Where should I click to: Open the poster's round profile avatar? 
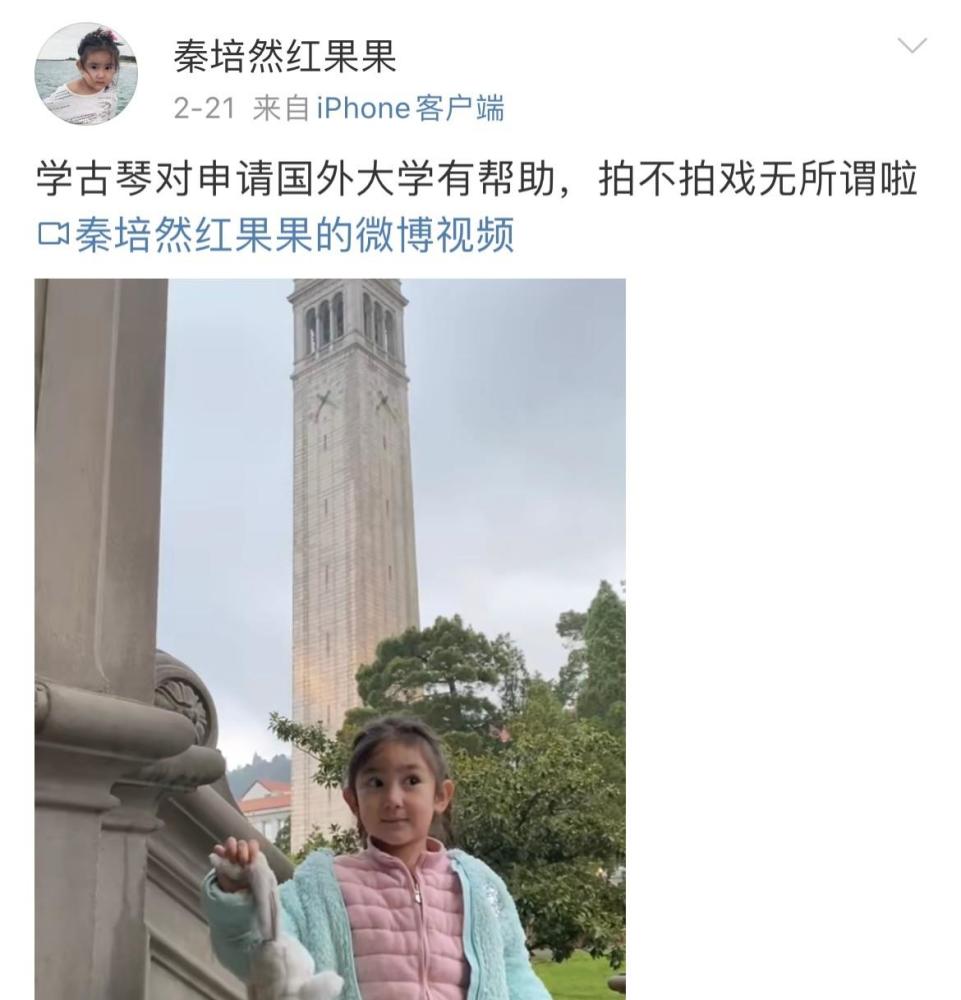[x=86, y=74]
